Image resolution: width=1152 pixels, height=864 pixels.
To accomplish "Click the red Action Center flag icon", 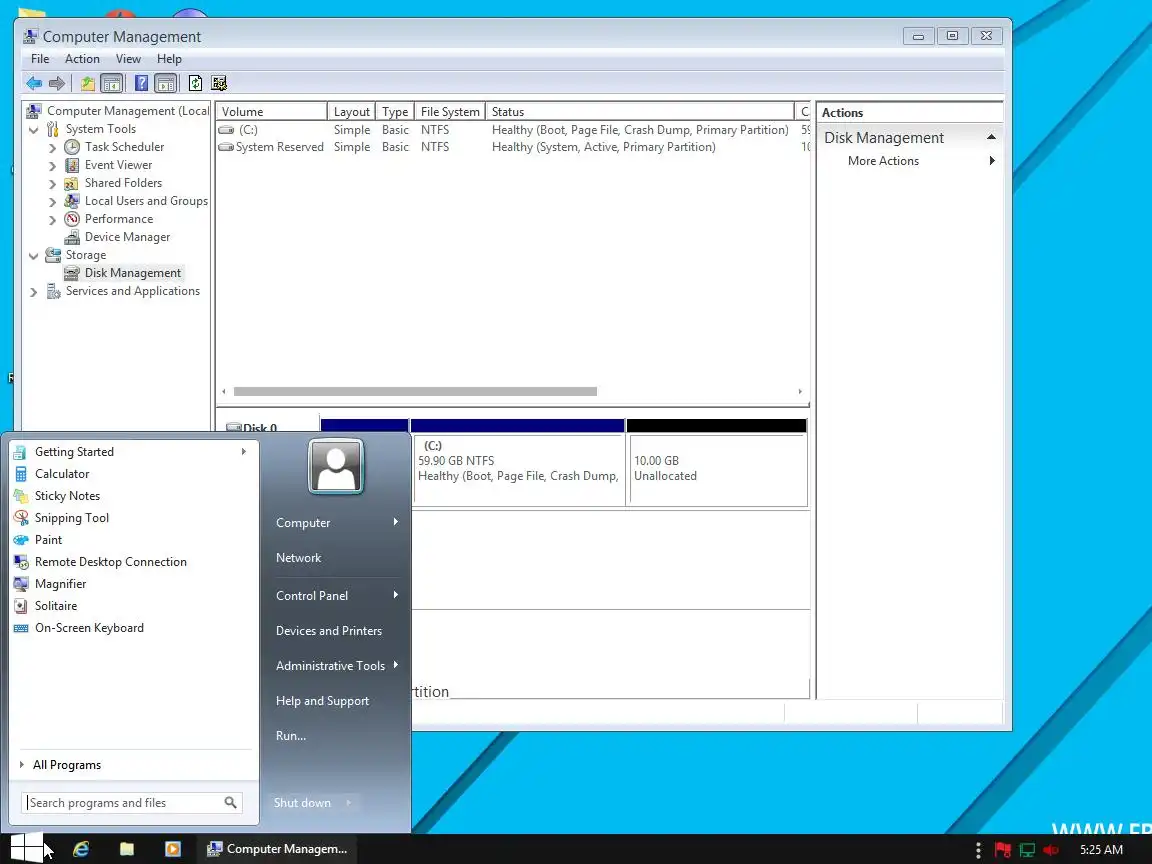I will [1002, 850].
